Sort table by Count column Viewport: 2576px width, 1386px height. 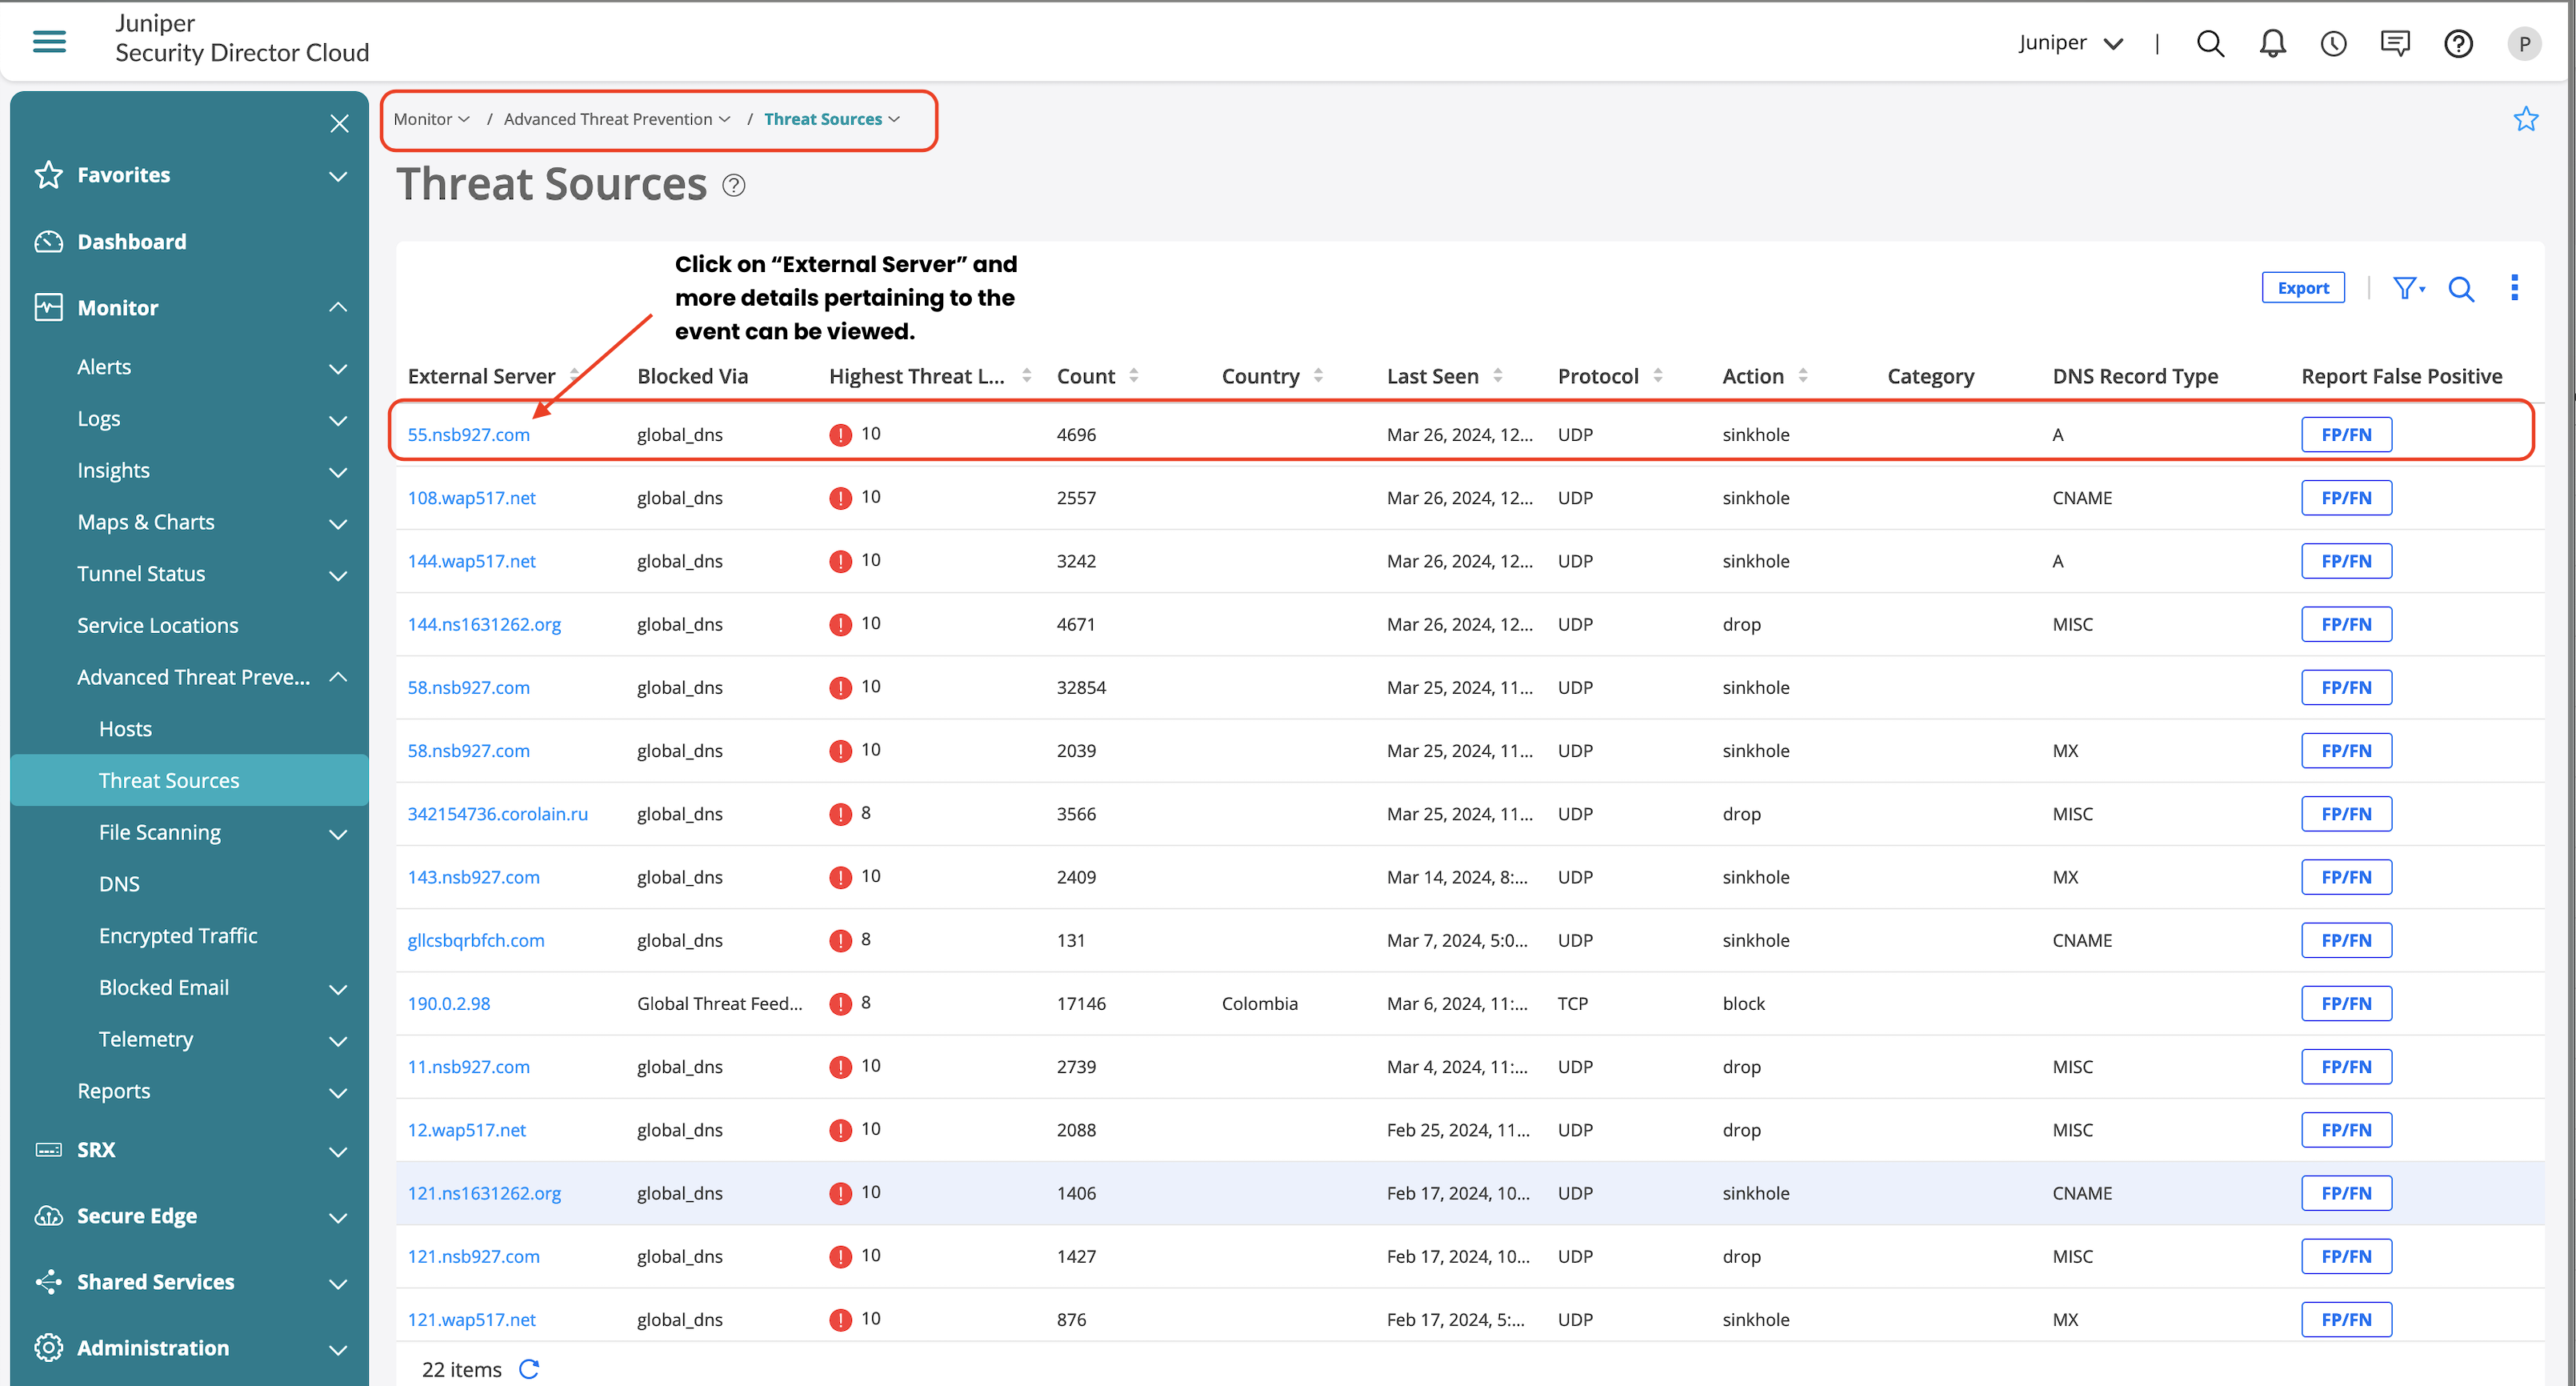(x=1133, y=375)
